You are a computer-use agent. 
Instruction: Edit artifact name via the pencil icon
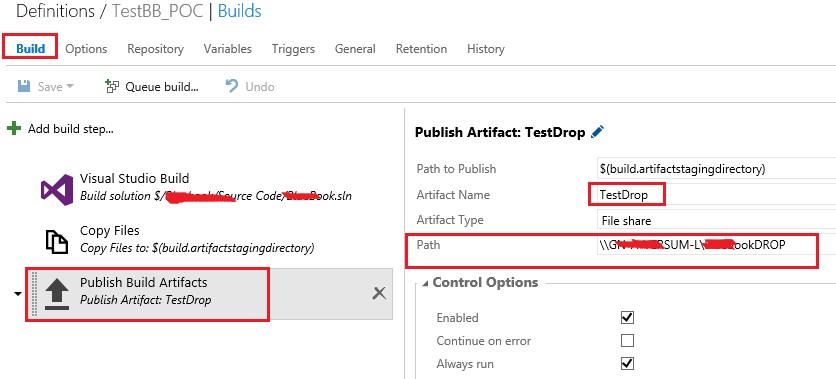598,132
